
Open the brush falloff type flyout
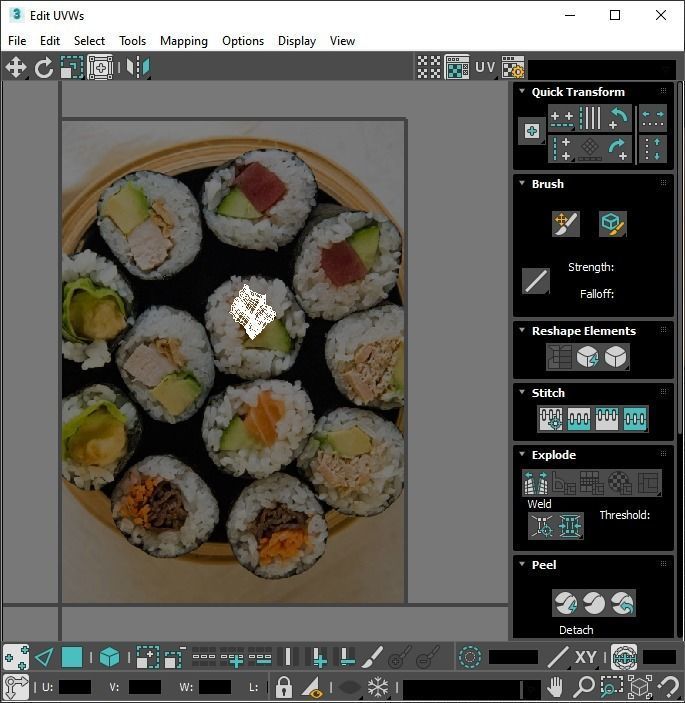pos(536,281)
